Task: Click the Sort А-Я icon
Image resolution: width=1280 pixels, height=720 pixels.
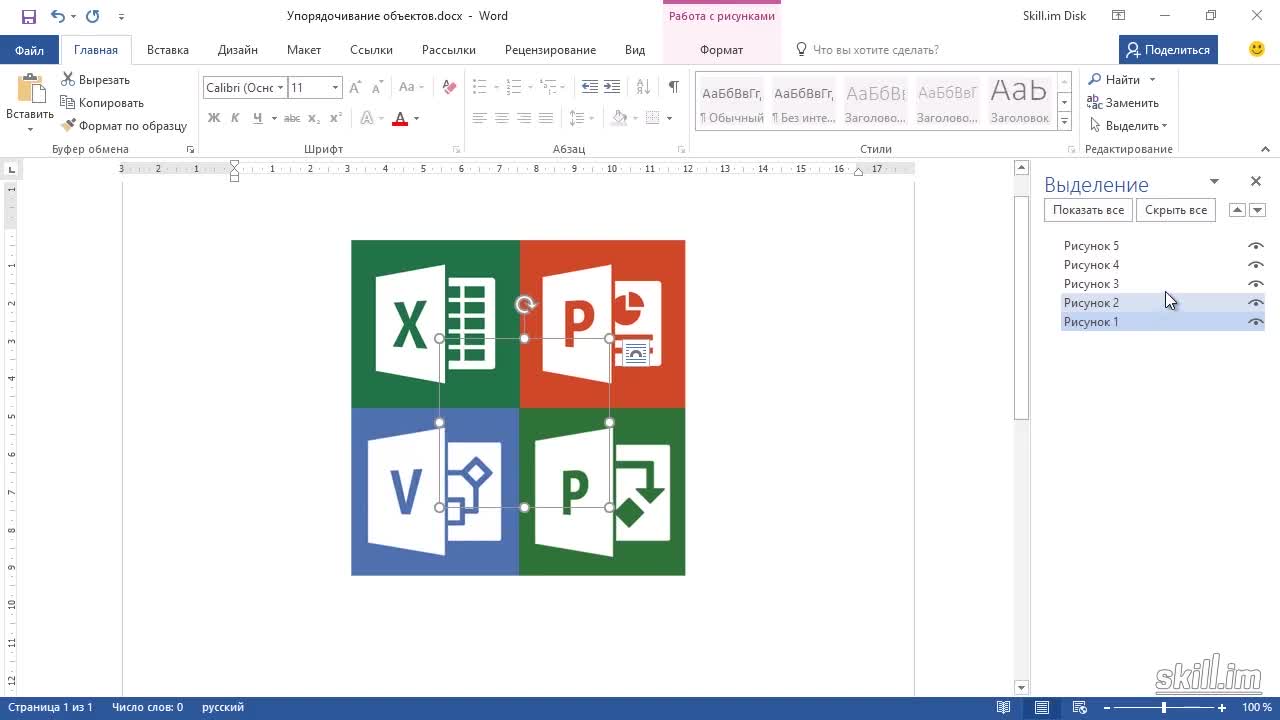Action: coord(643,87)
